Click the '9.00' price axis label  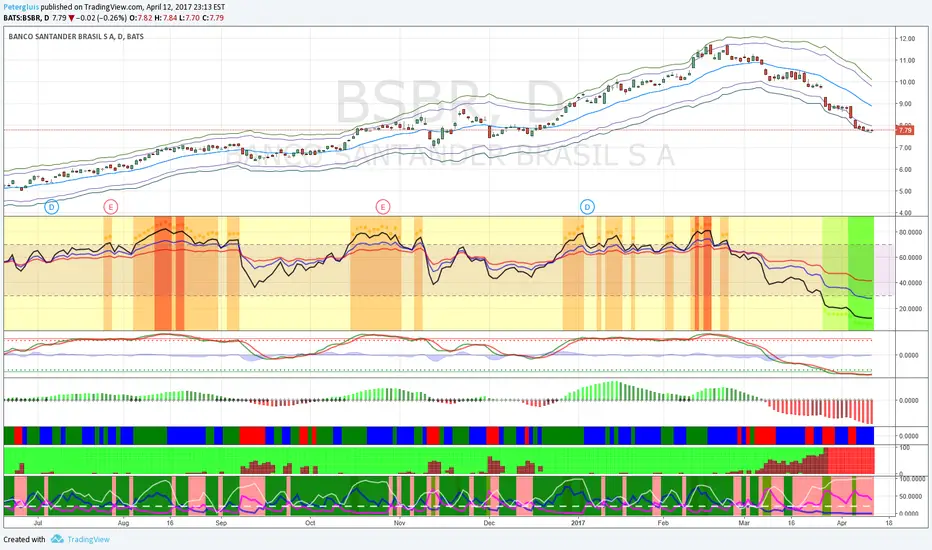click(905, 104)
